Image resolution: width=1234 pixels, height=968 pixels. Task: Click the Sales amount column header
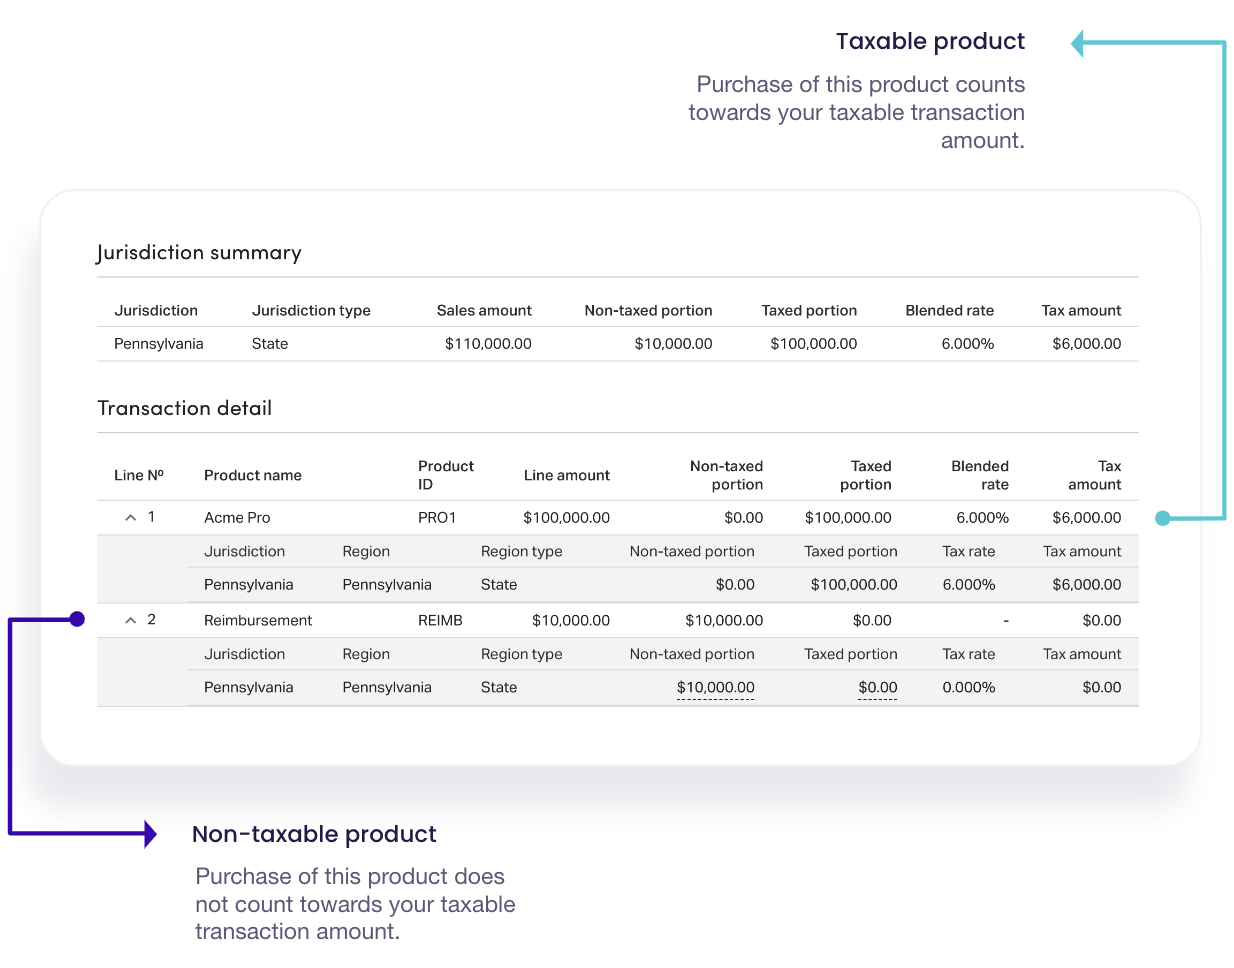[484, 311]
